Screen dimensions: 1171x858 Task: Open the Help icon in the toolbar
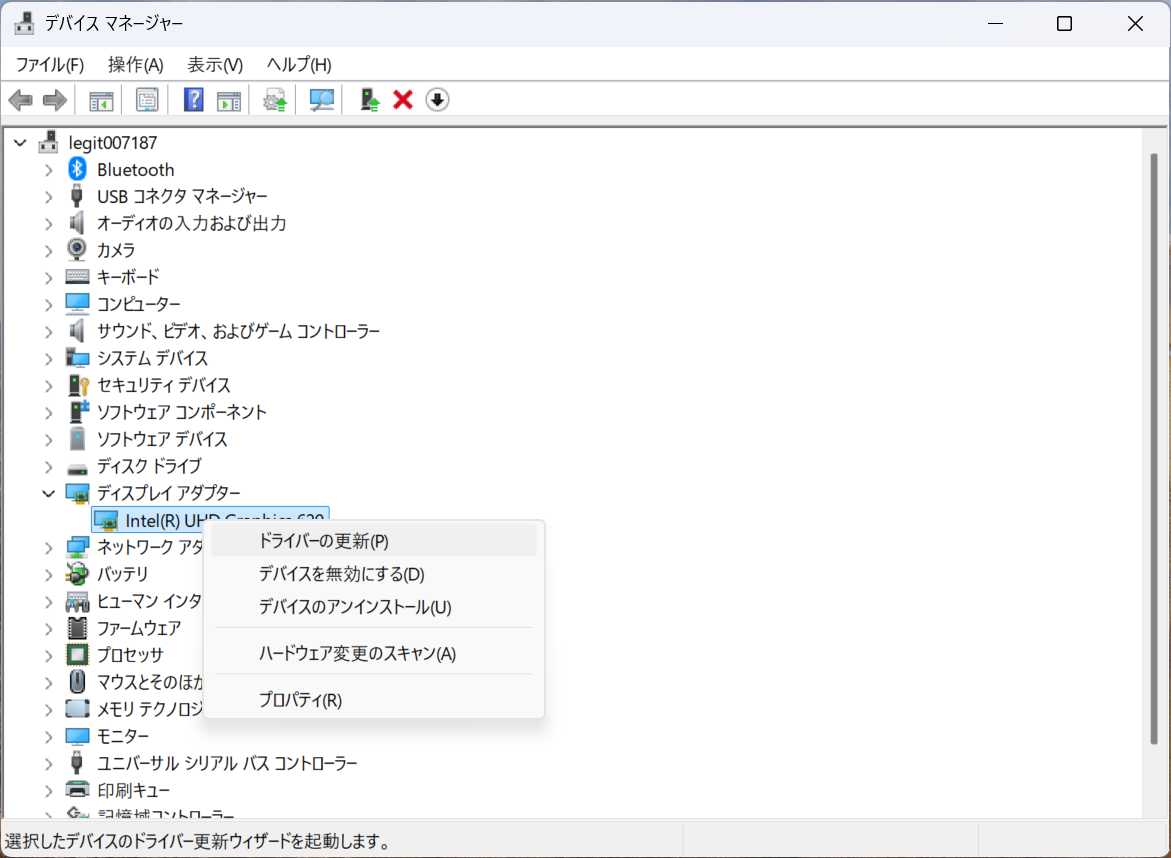point(193,99)
